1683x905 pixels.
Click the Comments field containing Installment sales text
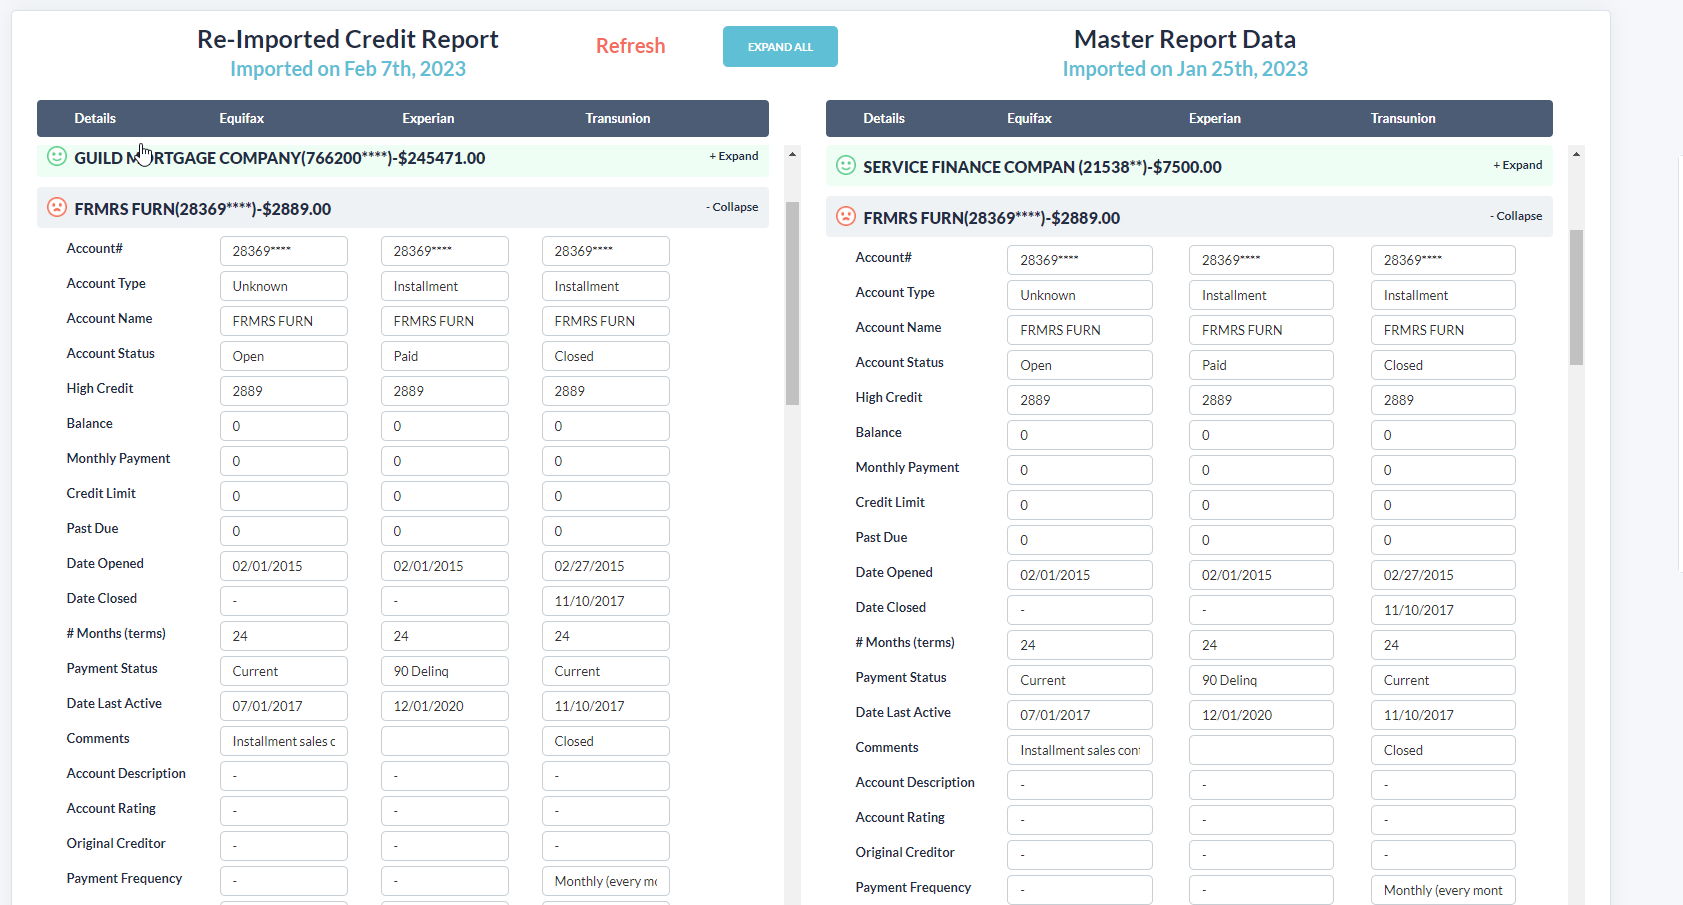(x=283, y=740)
